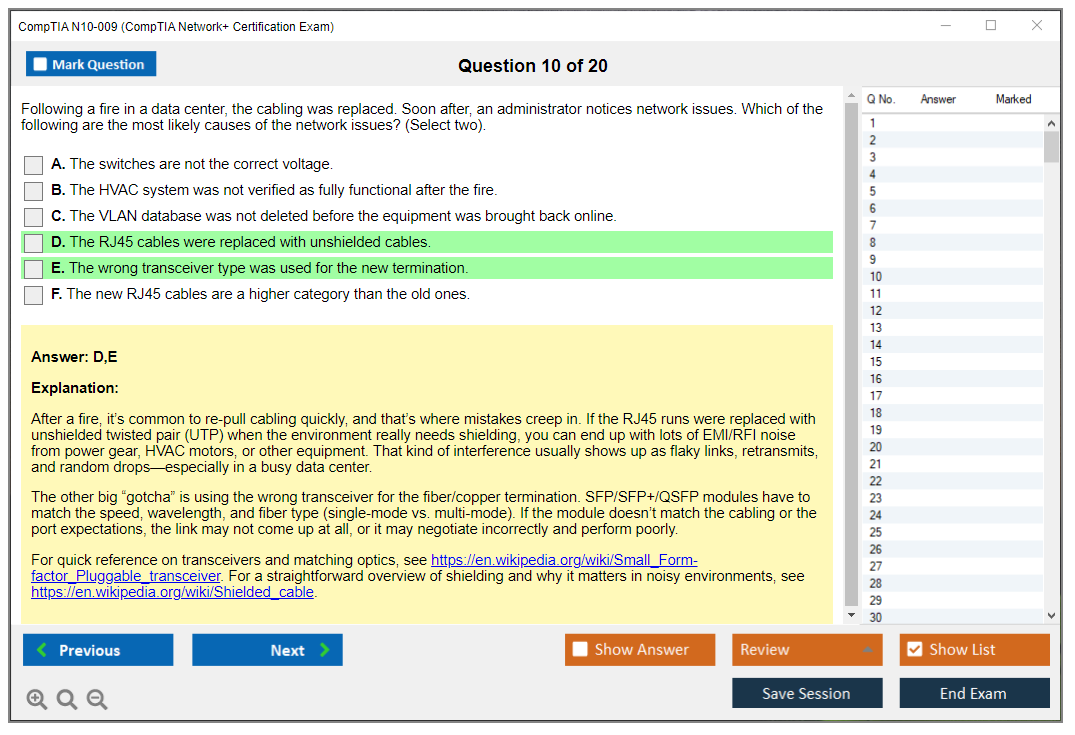
Task: Select answer option E wrong transceiver type
Action: tap(34, 269)
